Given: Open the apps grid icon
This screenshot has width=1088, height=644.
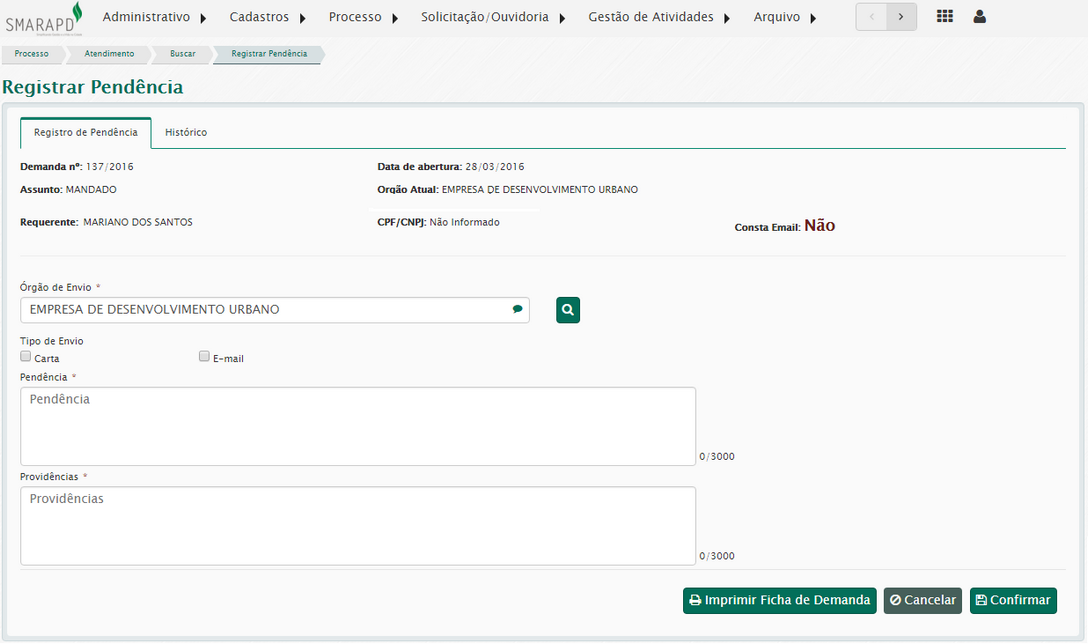Looking at the screenshot, I should [x=944, y=17].
